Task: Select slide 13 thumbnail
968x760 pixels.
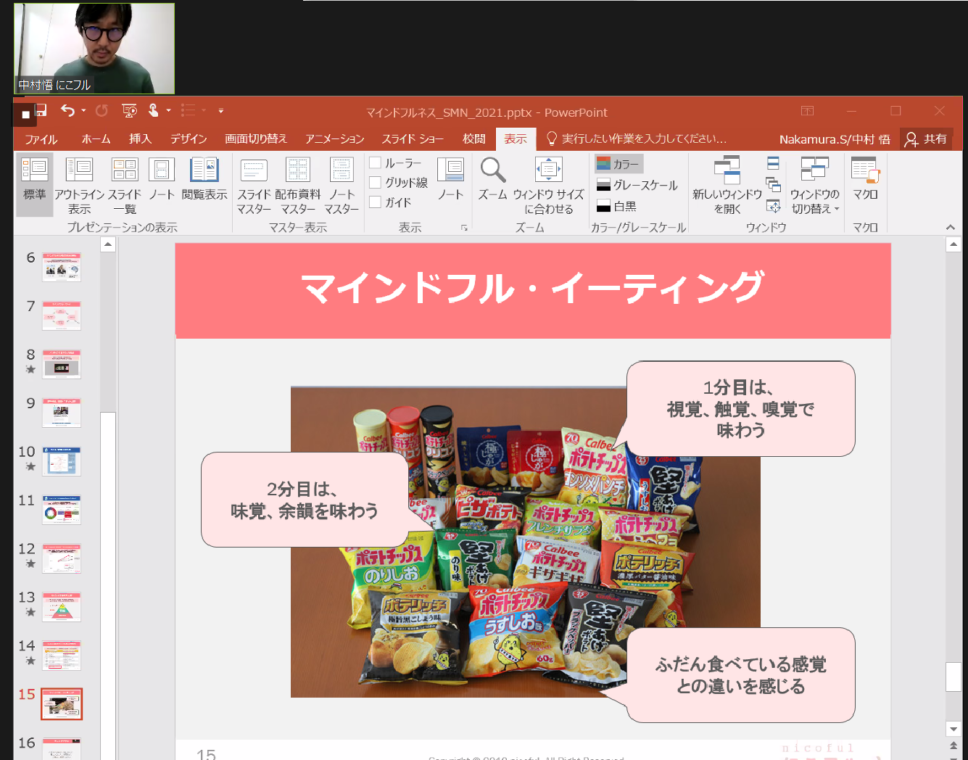Action: [x=61, y=606]
